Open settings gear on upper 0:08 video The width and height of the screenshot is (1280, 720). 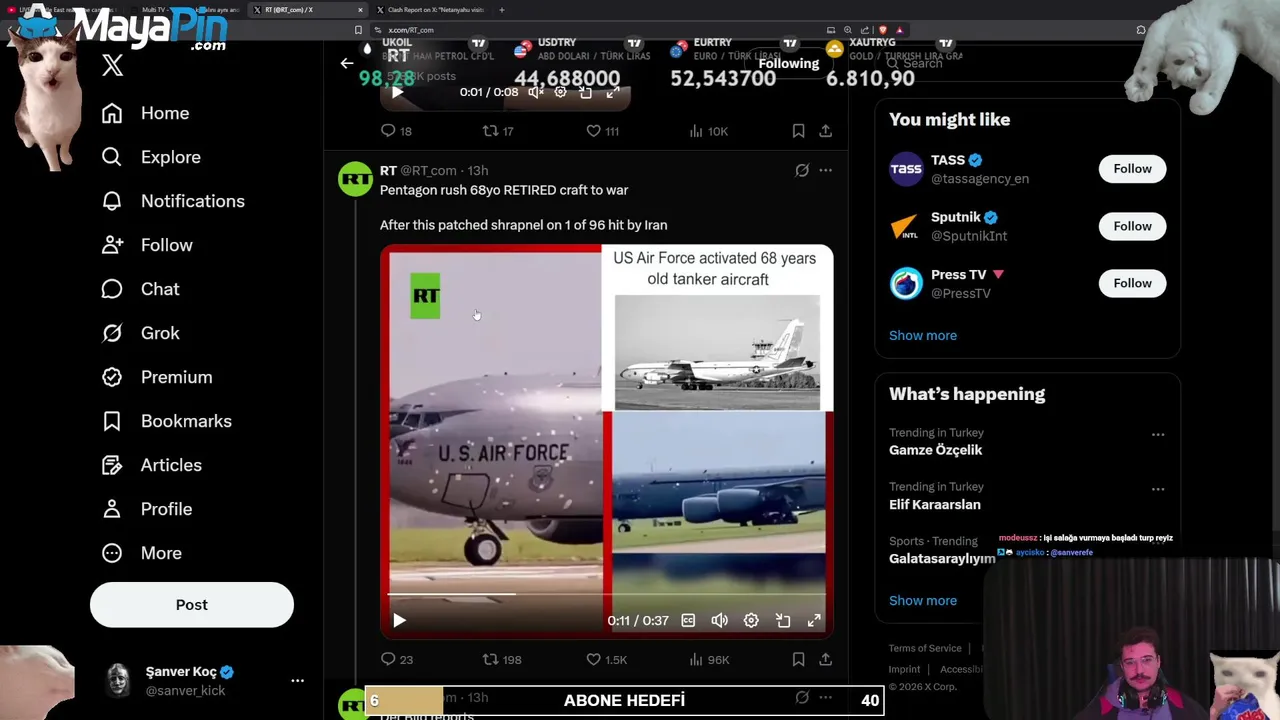[x=560, y=92]
